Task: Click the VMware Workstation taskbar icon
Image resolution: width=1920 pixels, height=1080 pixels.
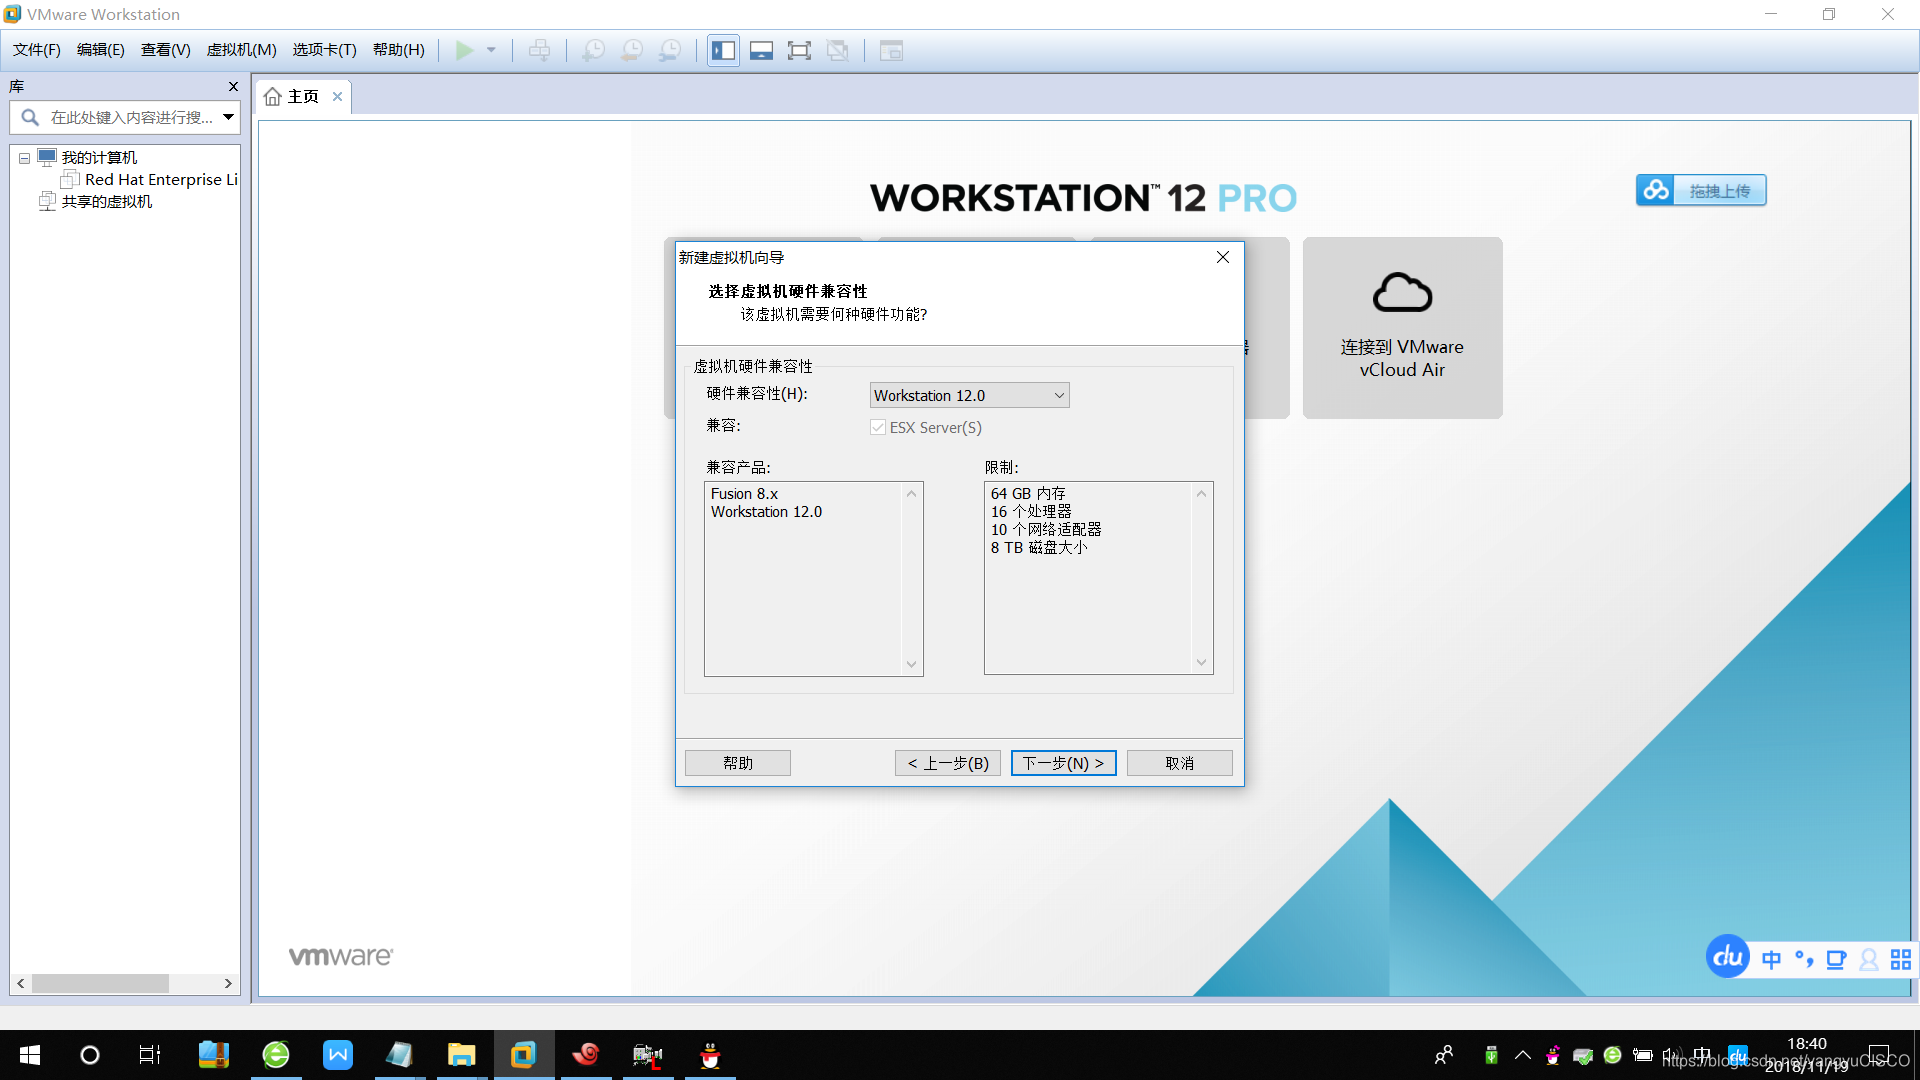Action: coord(524,1055)
